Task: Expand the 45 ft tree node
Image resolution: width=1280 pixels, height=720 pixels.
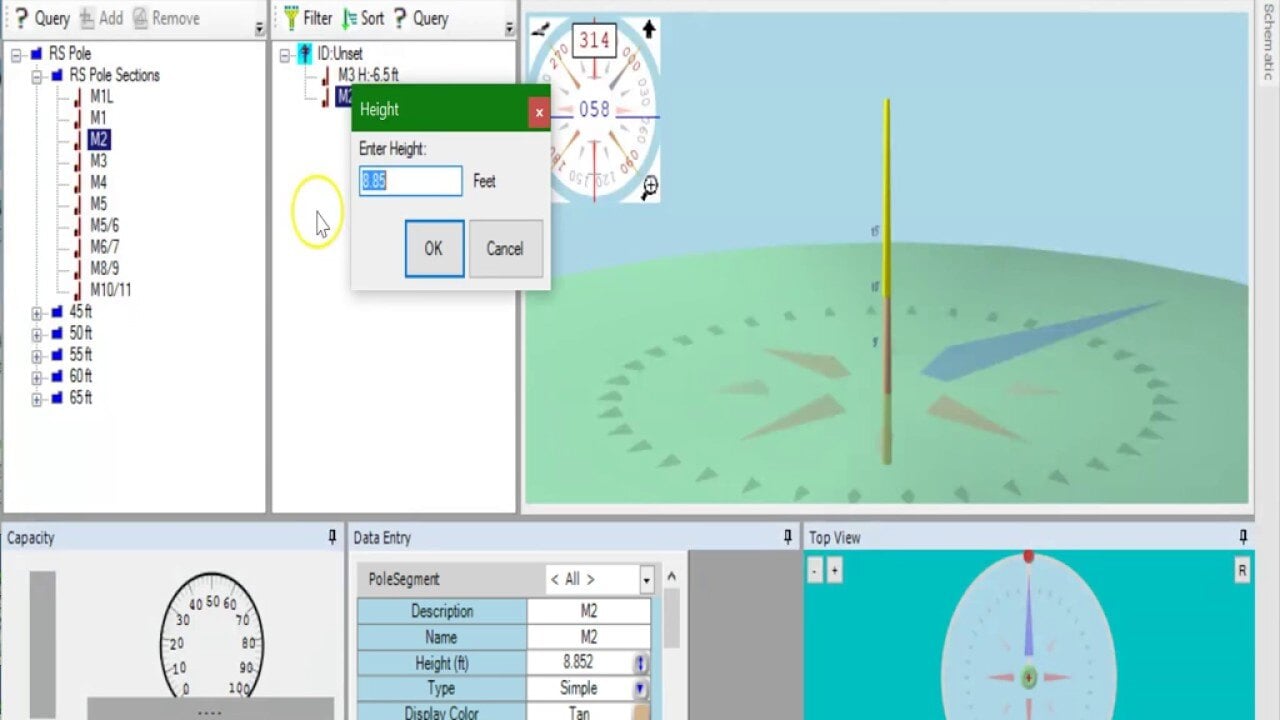Action: click(x=37, y=312)
